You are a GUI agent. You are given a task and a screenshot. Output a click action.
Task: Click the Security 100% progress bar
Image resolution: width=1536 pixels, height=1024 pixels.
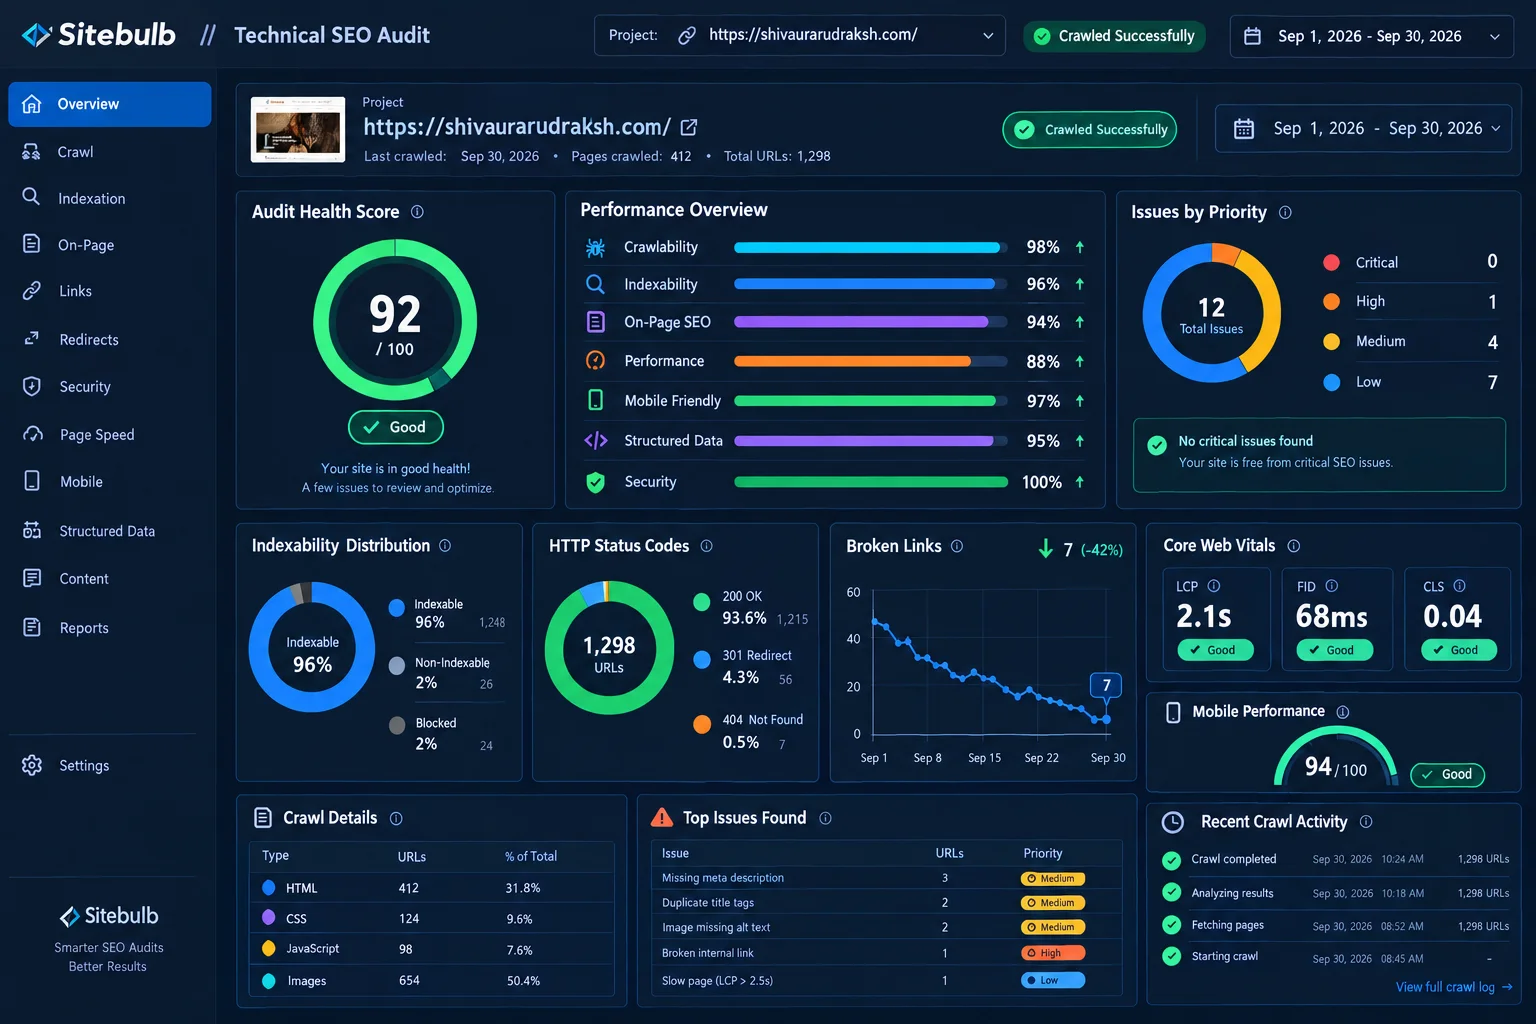[x=871, y=482]
